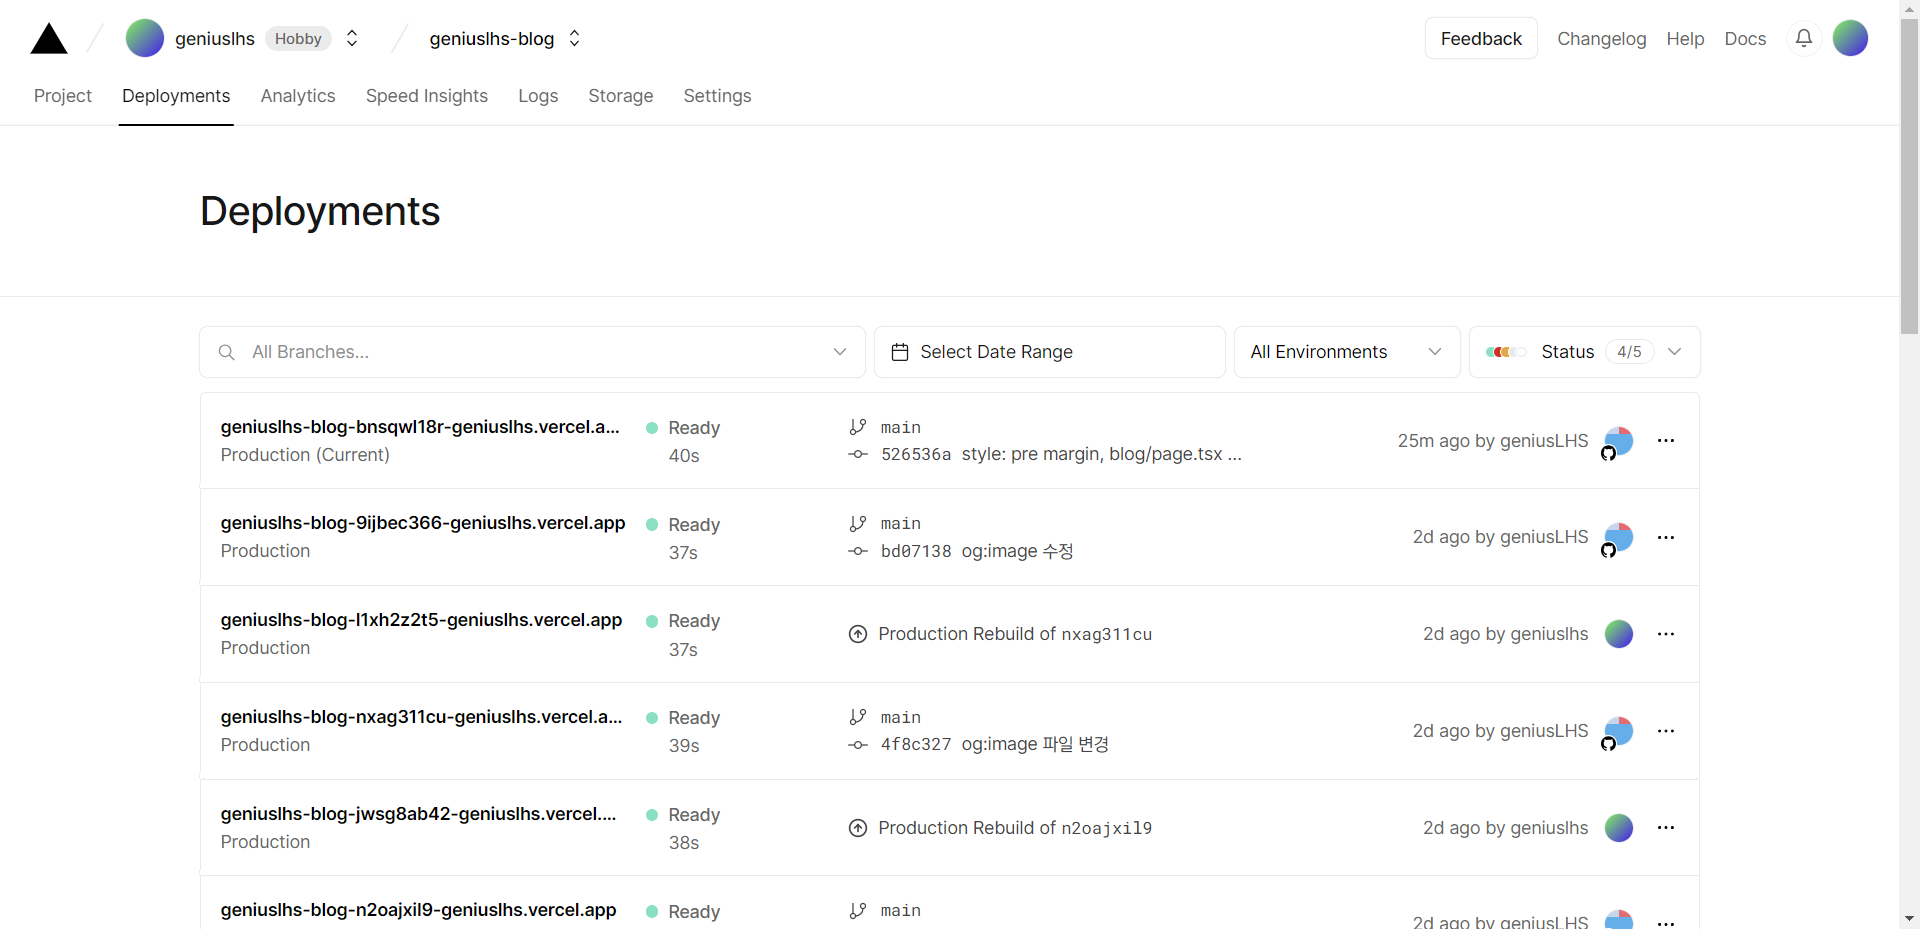The height and width of the screenshot is (929, 1920).
Task: Click the calendar icon in date range
Action: pos(900,352)
